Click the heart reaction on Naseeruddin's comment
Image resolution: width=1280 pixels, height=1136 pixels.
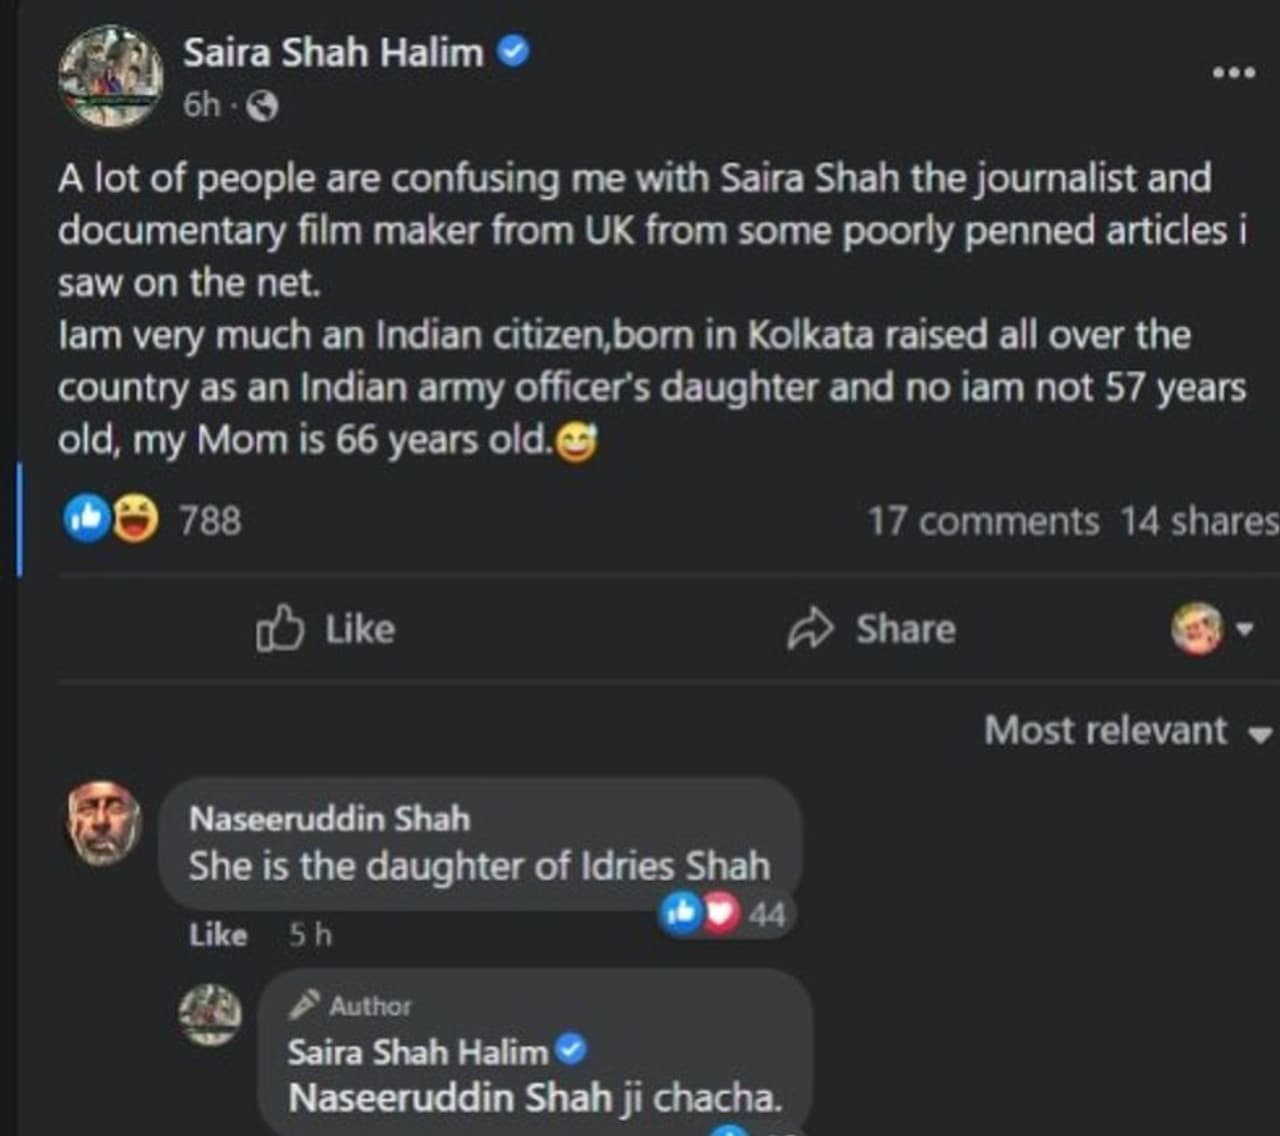pyautogui.click(x=721, y=913)
